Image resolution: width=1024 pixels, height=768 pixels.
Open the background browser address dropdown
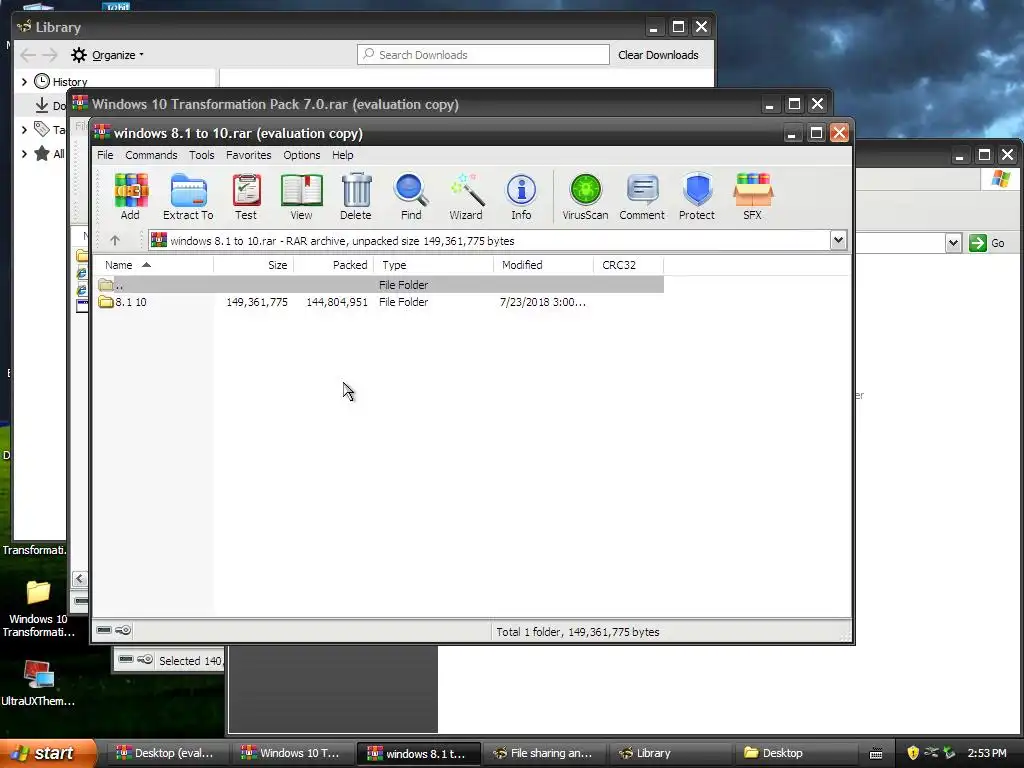[x=953, y=243]
